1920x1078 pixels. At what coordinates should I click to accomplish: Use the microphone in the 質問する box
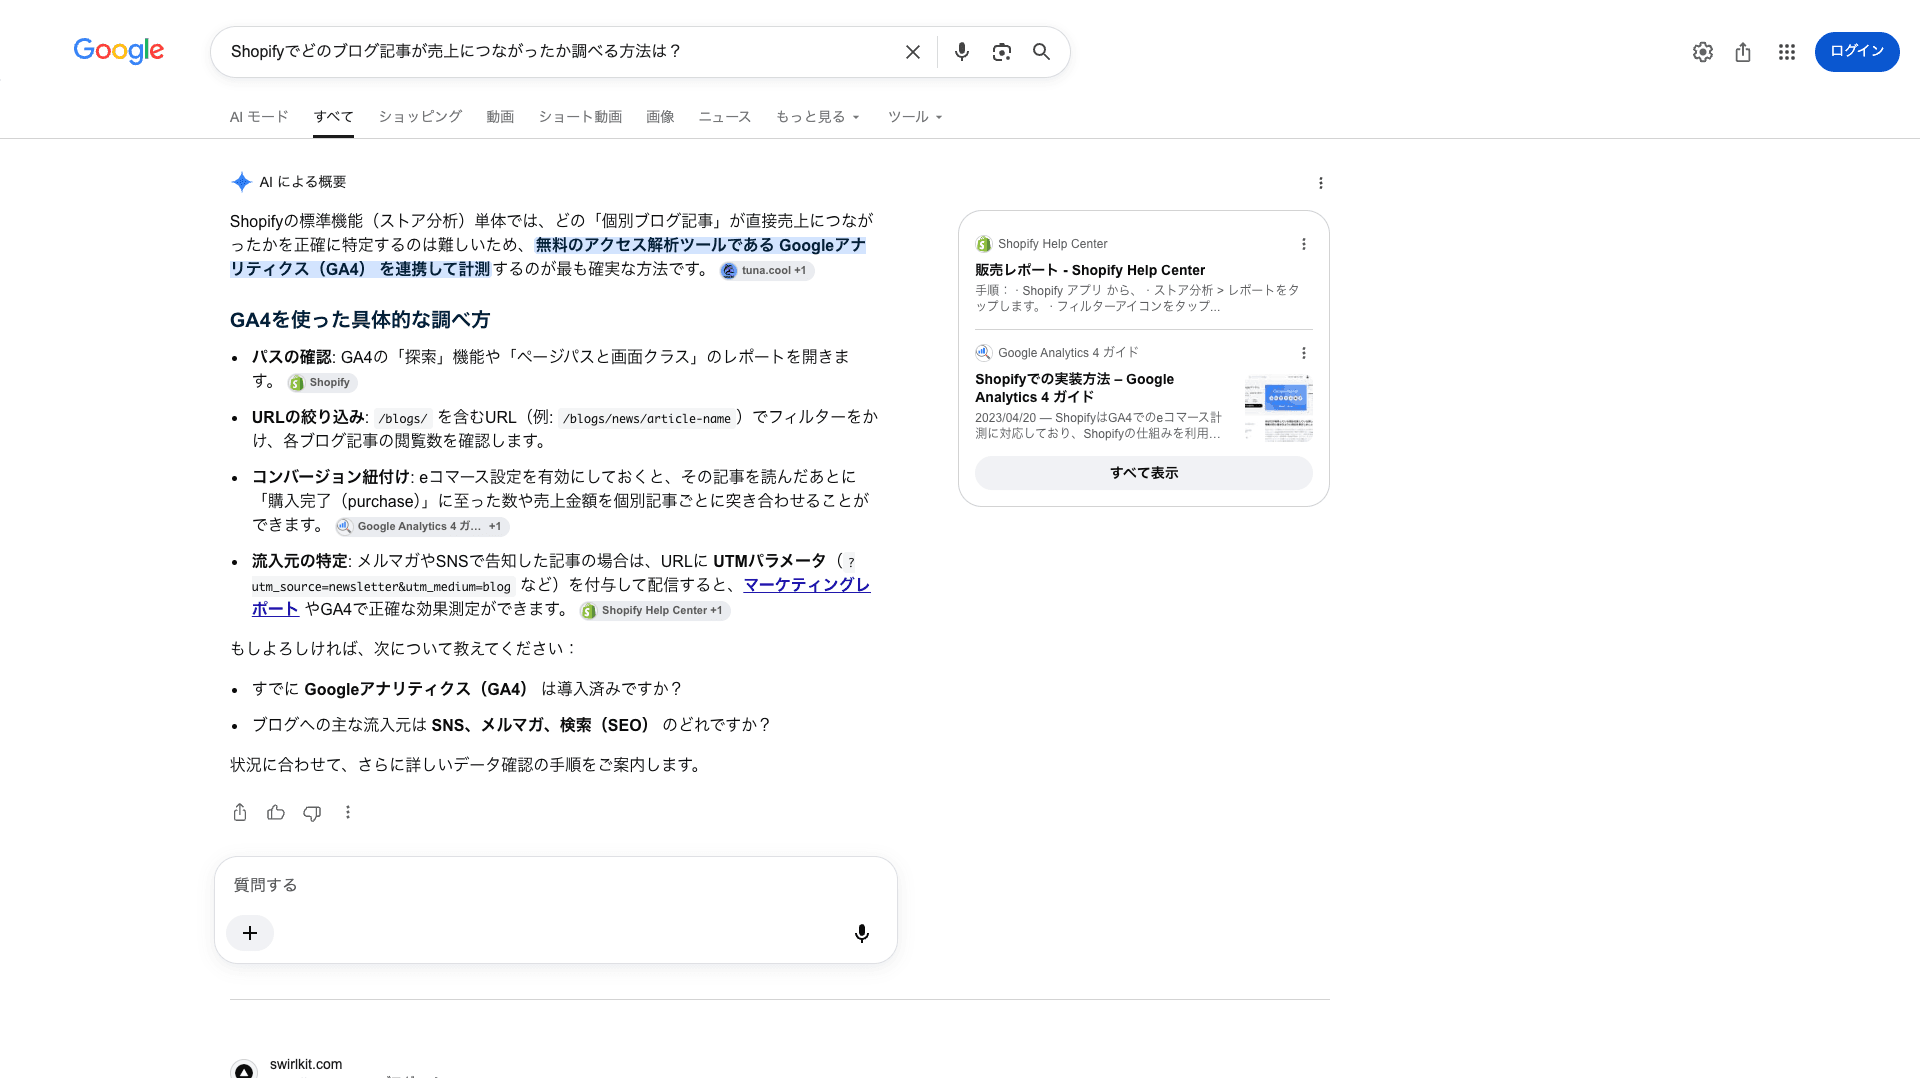(861, 933)
